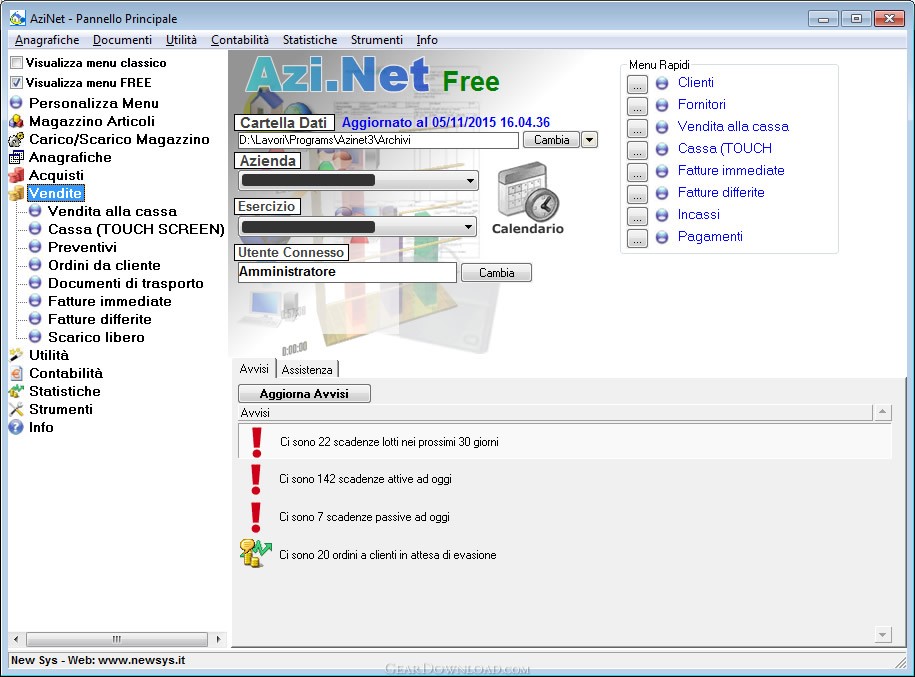Viewport: 915px width, 677px height.
Task: Switch to the Assistenza tab
Action: tap(307, 369)
